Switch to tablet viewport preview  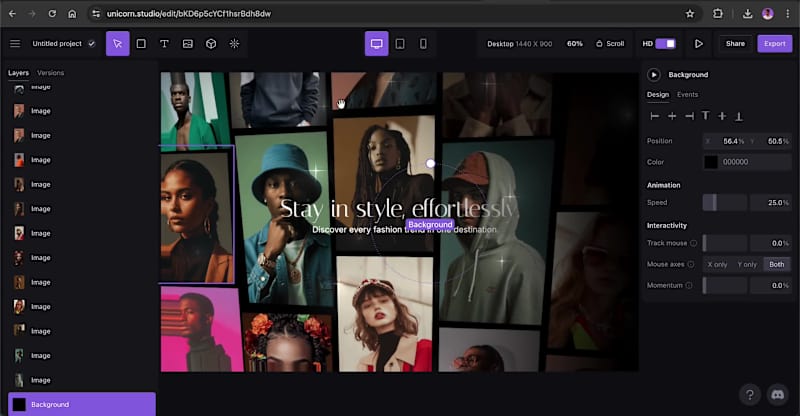tap(400, 44)
